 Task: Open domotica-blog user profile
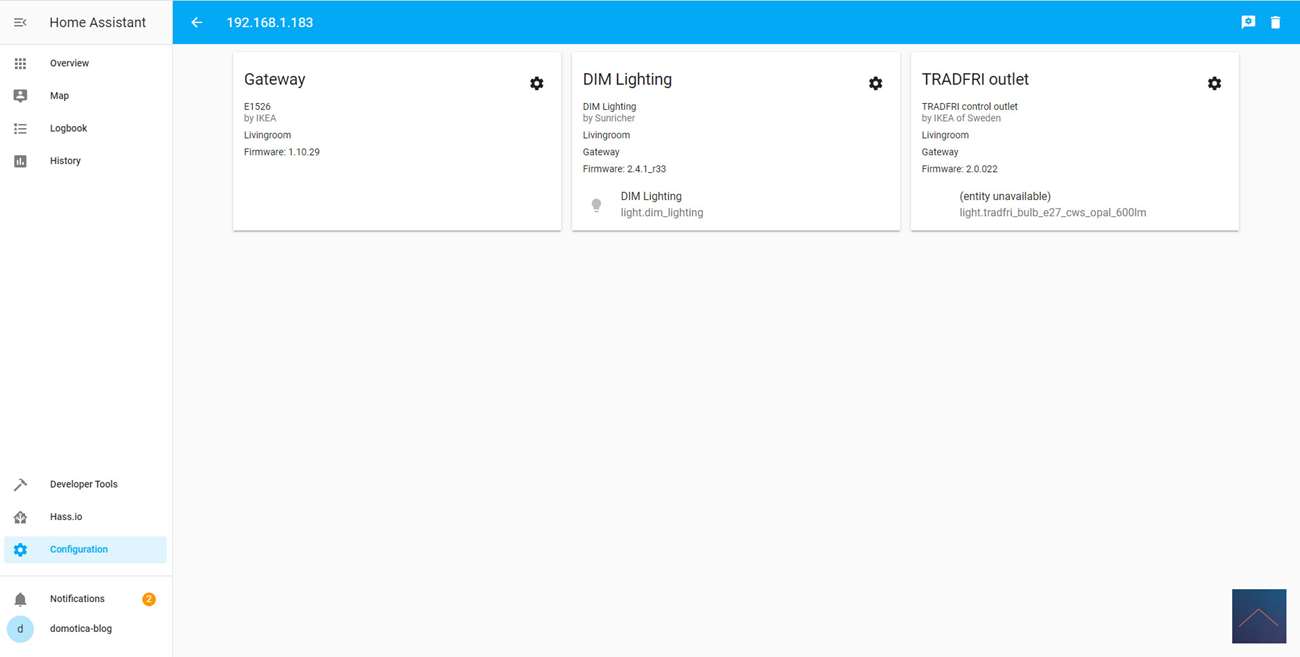(x=80, y=629)
